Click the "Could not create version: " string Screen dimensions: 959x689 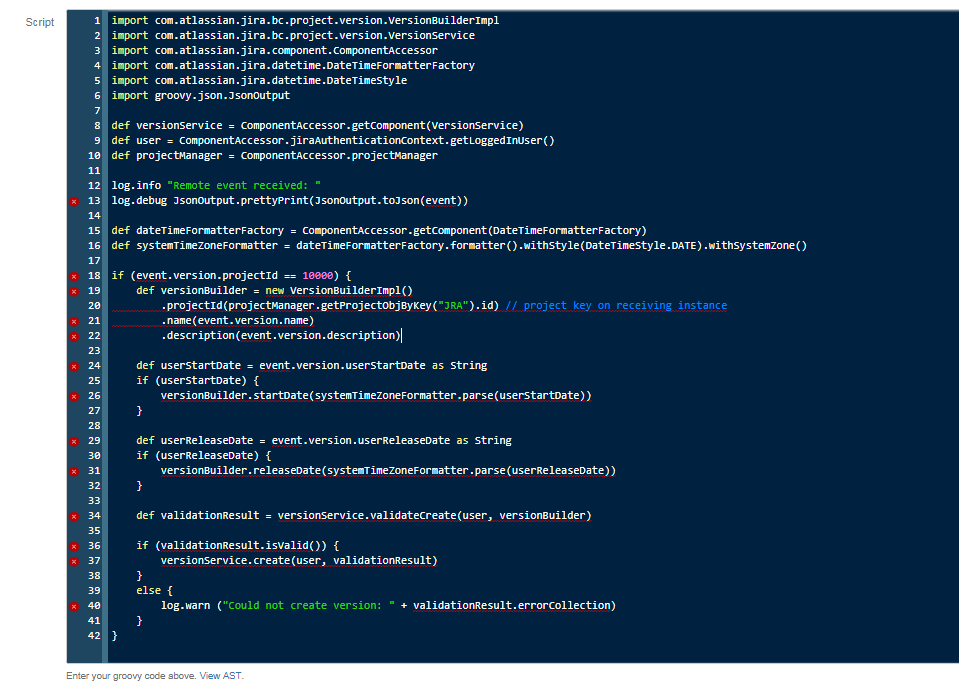pos(309,605)
